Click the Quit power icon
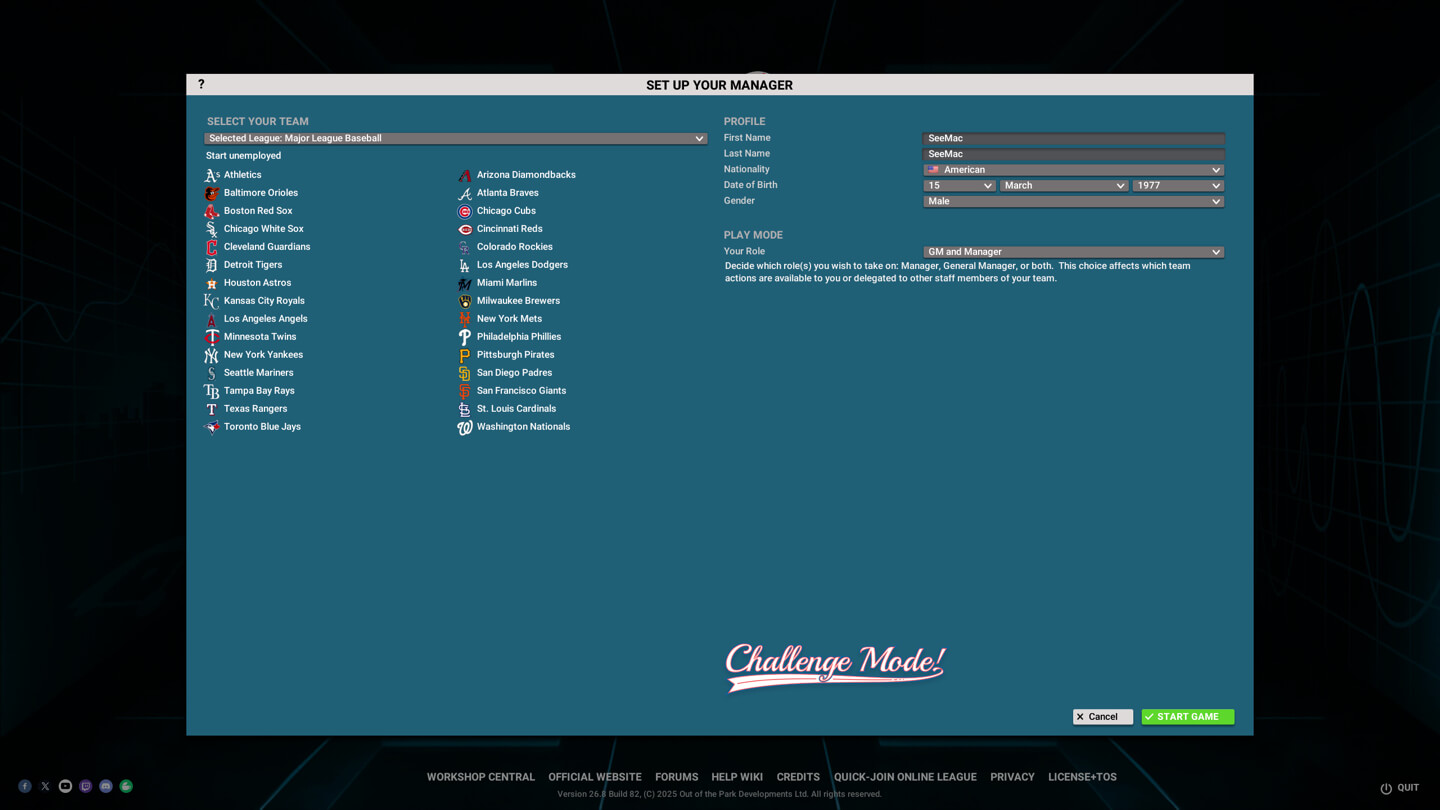 click(x=1386, y=788)
